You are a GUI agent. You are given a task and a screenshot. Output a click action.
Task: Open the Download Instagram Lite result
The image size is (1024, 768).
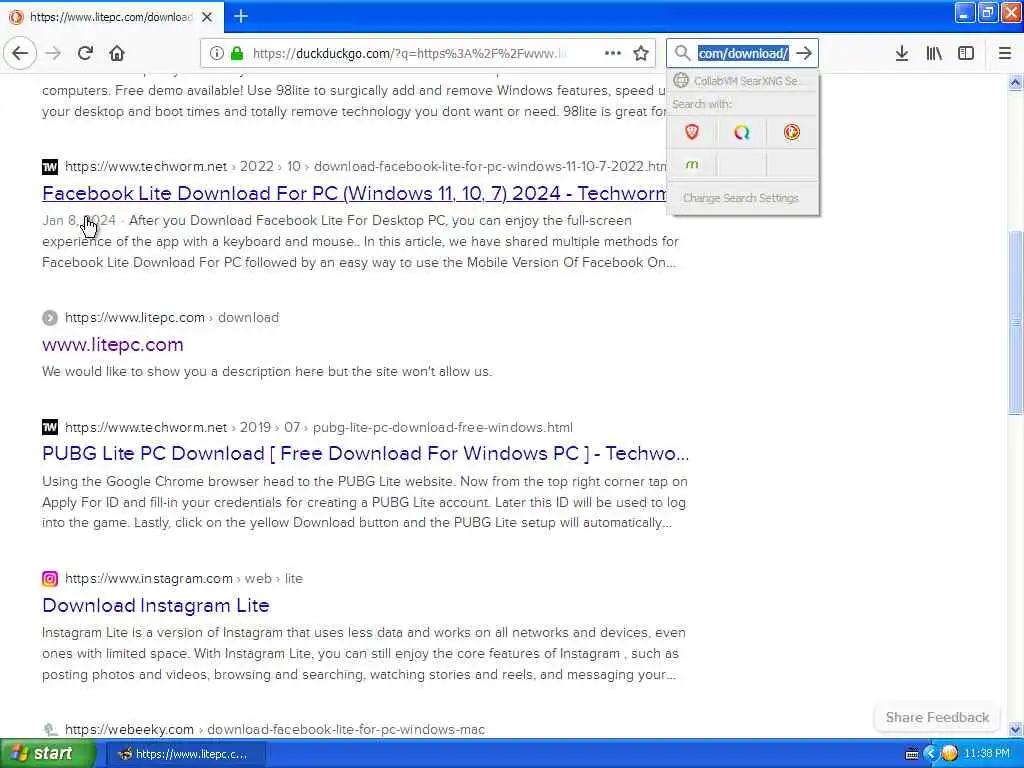pos(155,605)
